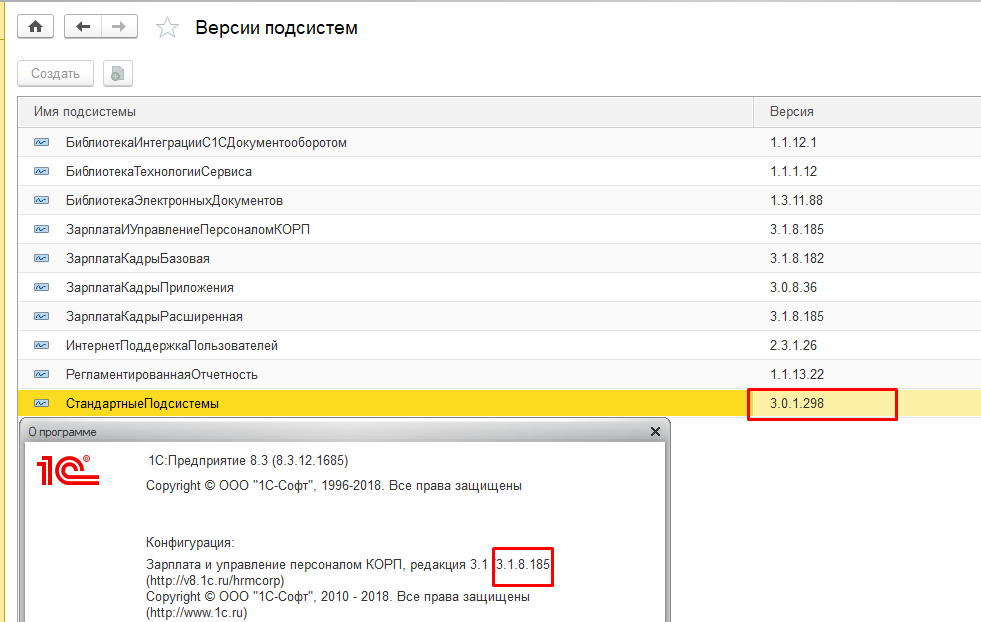Select row icon for ЗарплатаИУправлениеПерсоналомКОРП
The width and height of the screenshot is (981, 622).
(41, 230)
